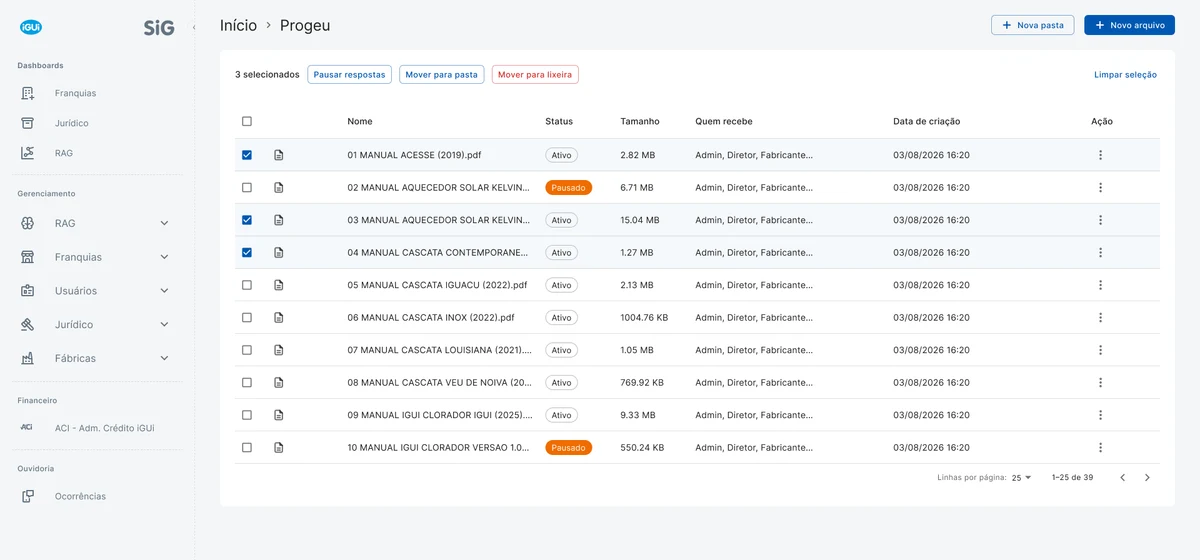Go to next page of files
Screen dimensions: 1200x560
point(1147,478)
